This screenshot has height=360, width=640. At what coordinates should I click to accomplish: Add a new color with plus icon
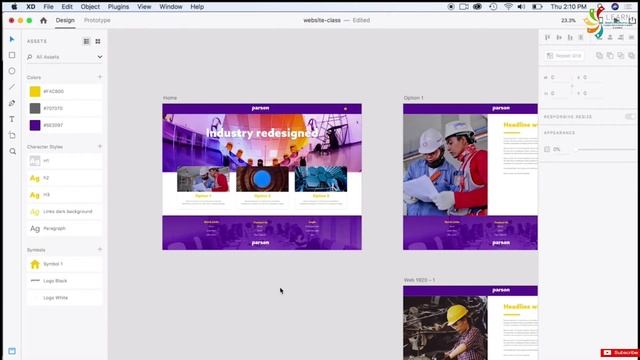pos(100,77)
